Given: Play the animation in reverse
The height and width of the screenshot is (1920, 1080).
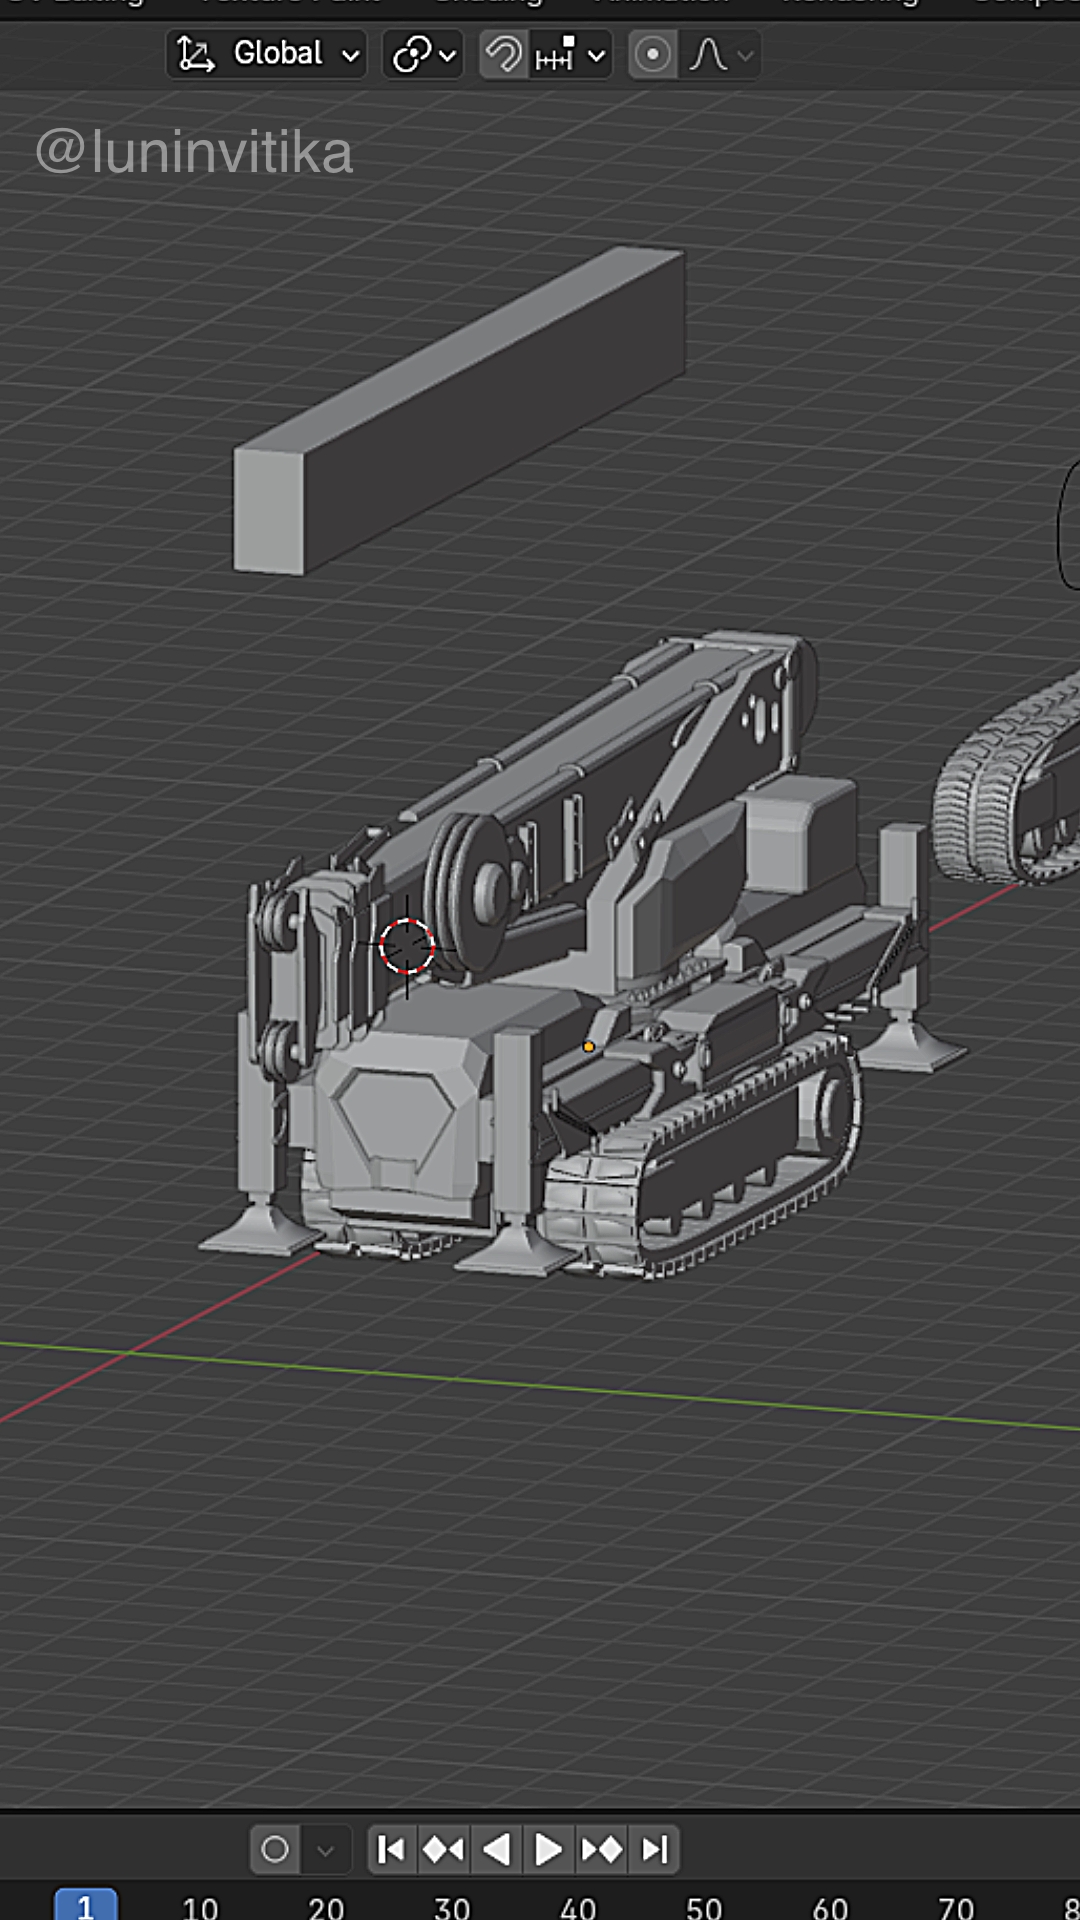Looking at the screenshot, I should click(496, 1850).
